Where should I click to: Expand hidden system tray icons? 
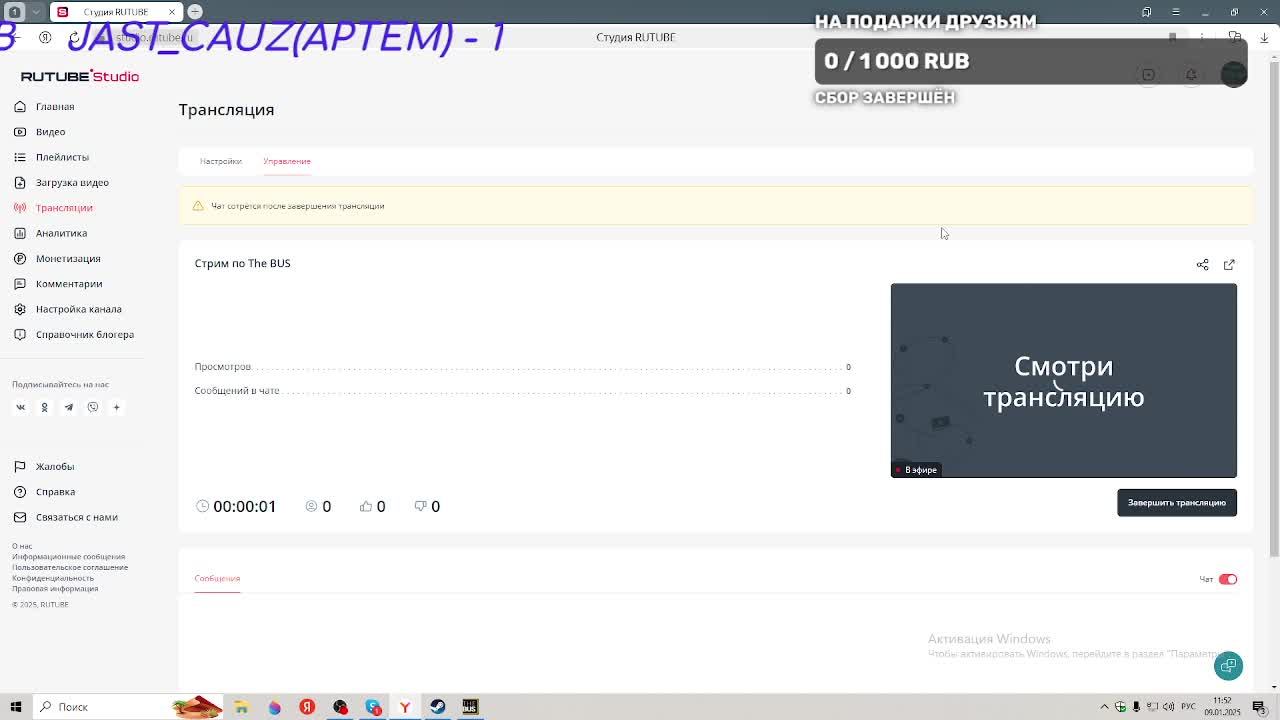(x=1104, y=707)
